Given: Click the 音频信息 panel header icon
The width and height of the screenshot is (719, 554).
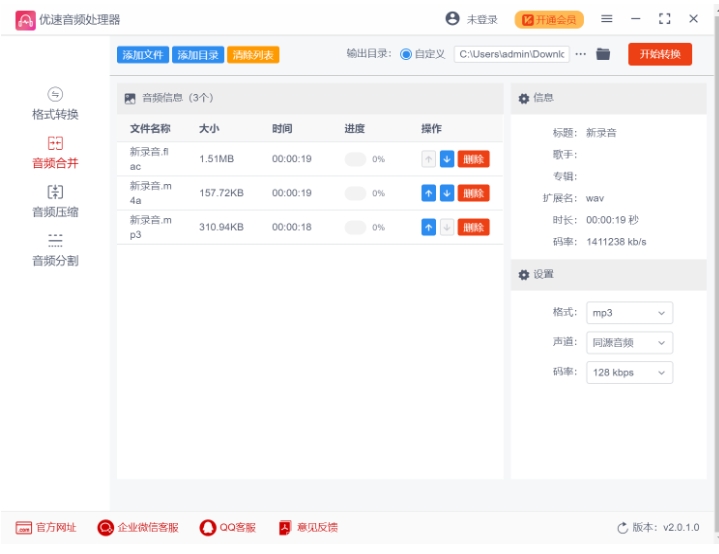Looking at the screenshot, I should pyautogui.click(x=130, y=98).
